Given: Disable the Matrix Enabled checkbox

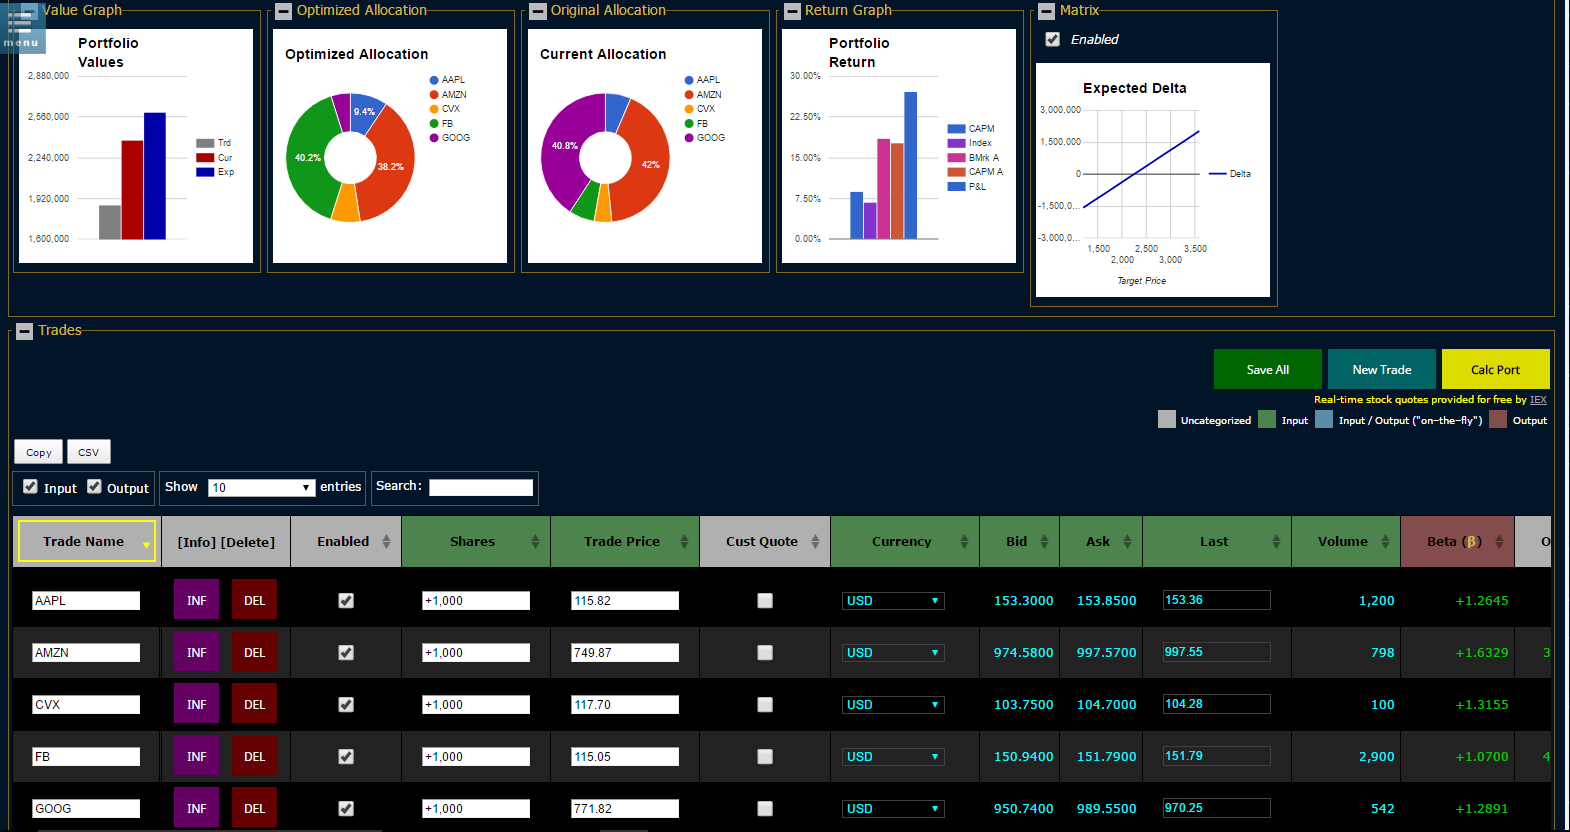Looking at the screenshot, I should (x=1052, y=40).
